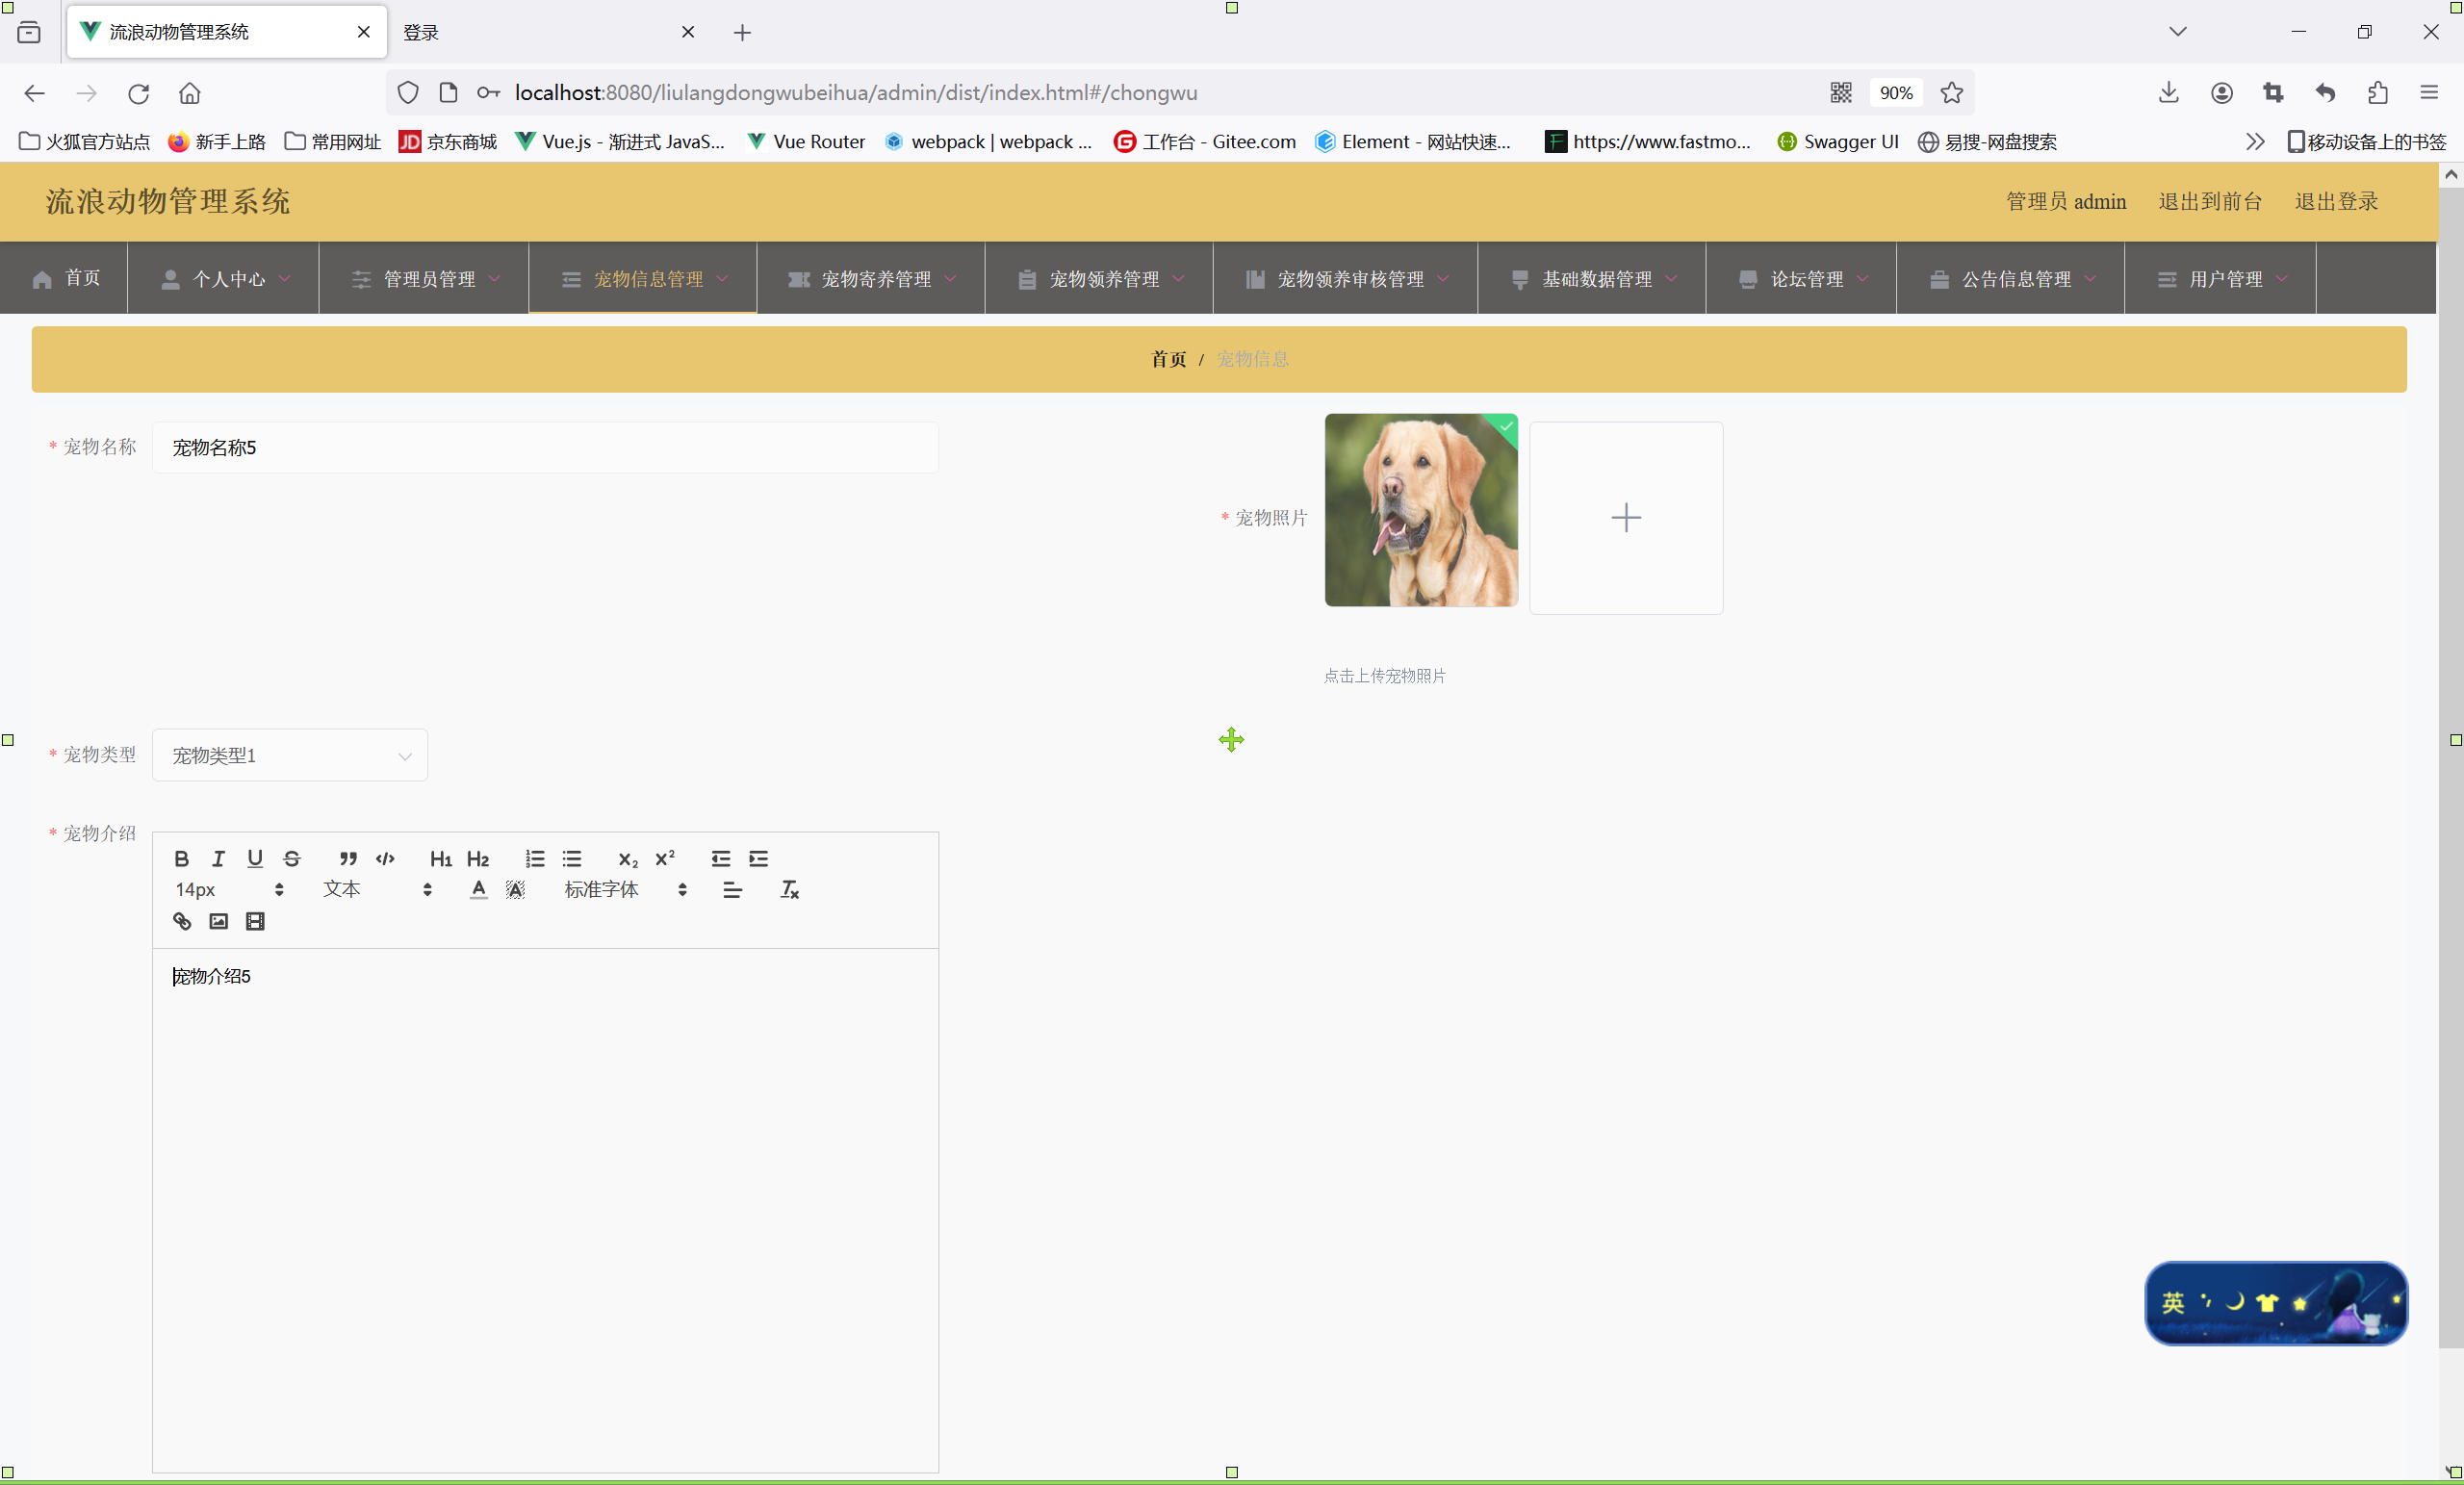
Task: Click the italic format icon
Action: [x=218, y=858]
